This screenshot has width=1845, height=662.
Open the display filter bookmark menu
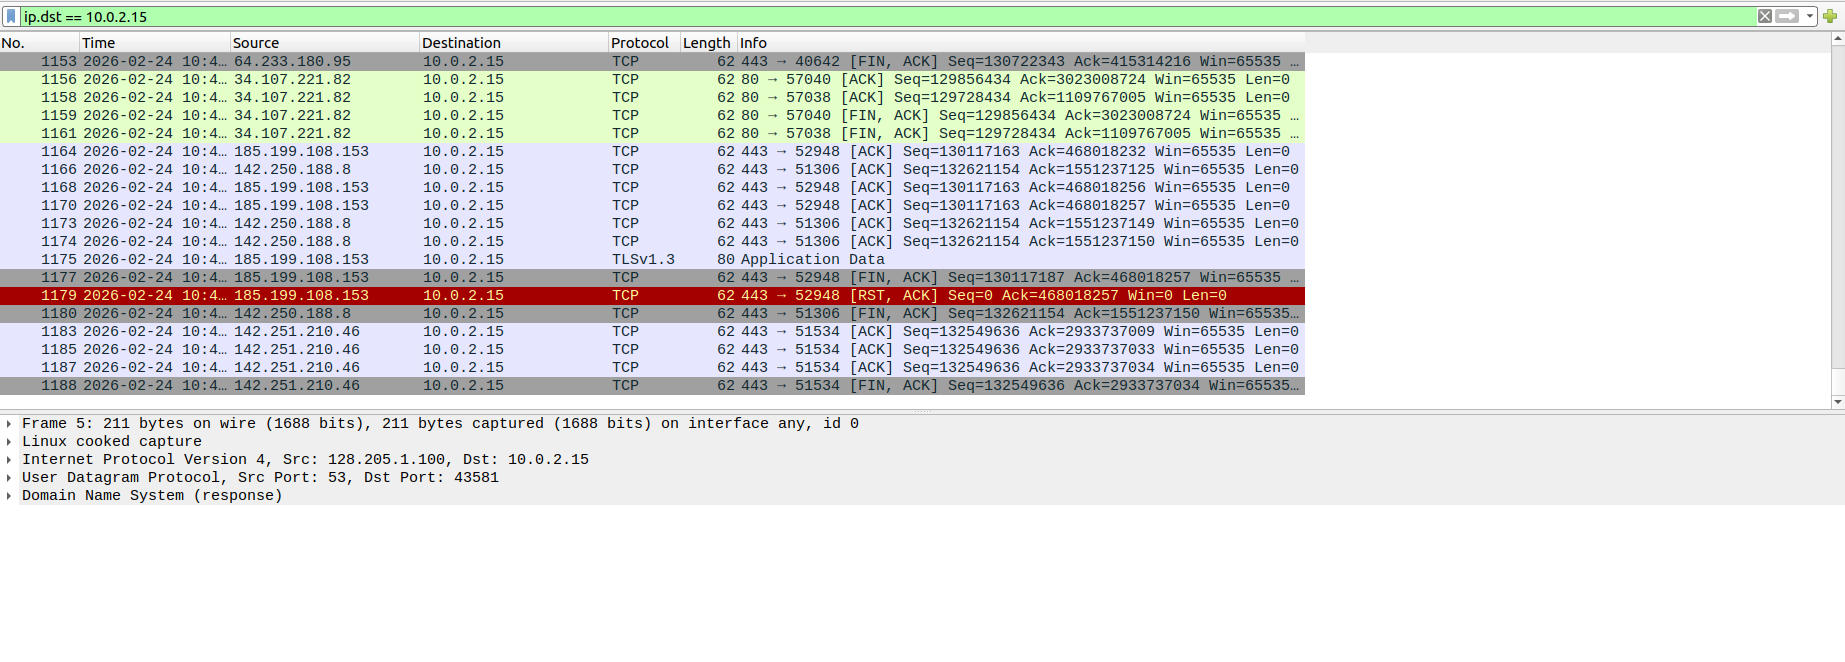coord(11,16)
